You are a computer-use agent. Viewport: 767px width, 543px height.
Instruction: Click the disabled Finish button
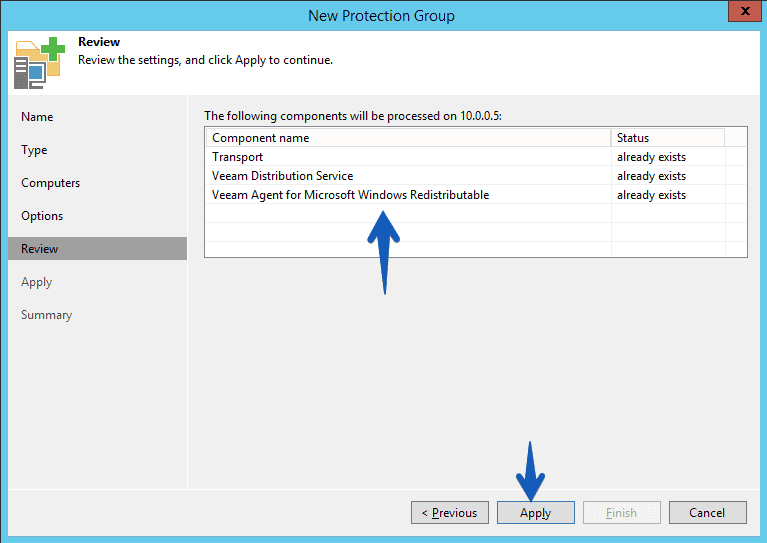point(622,512)
